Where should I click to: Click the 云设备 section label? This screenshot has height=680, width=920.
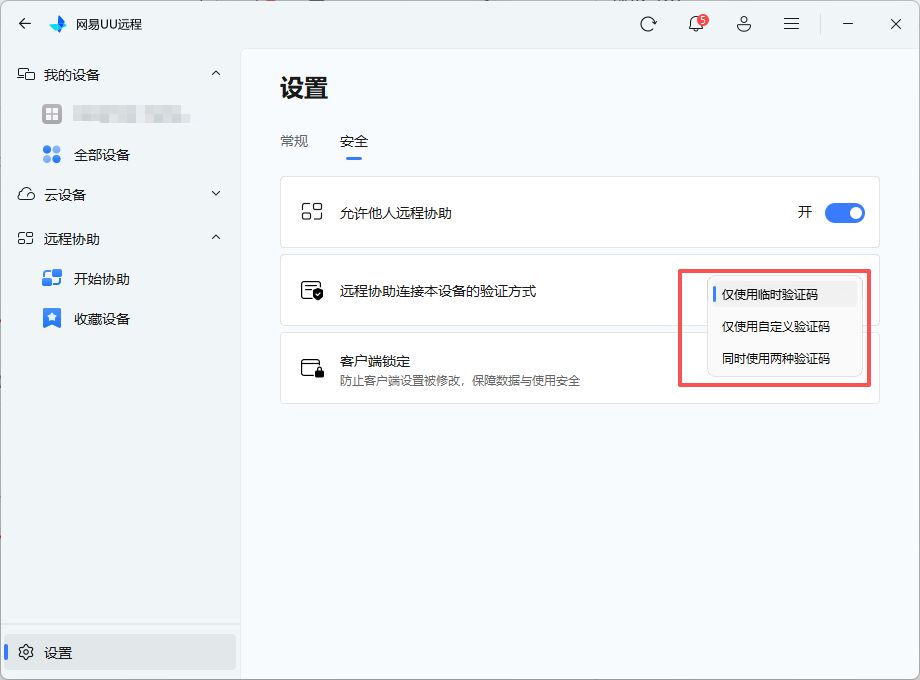coord(65,195)
